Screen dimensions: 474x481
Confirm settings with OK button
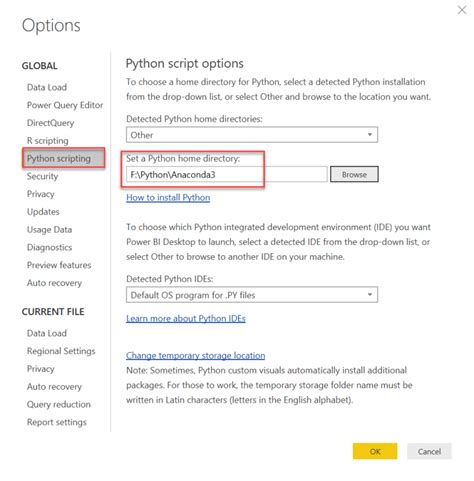point(375,451)
